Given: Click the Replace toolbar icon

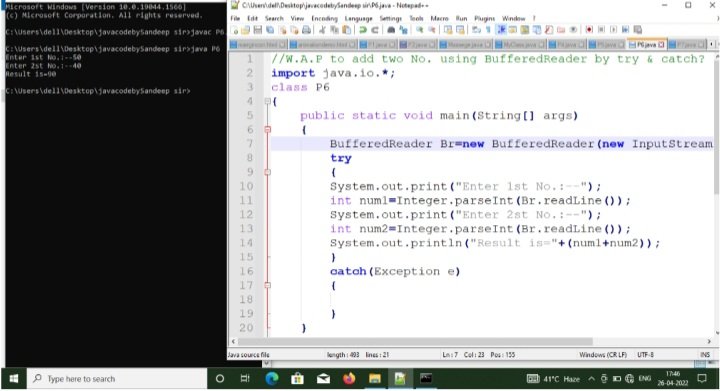Looking at the screenshot, I should coord(403,30).
